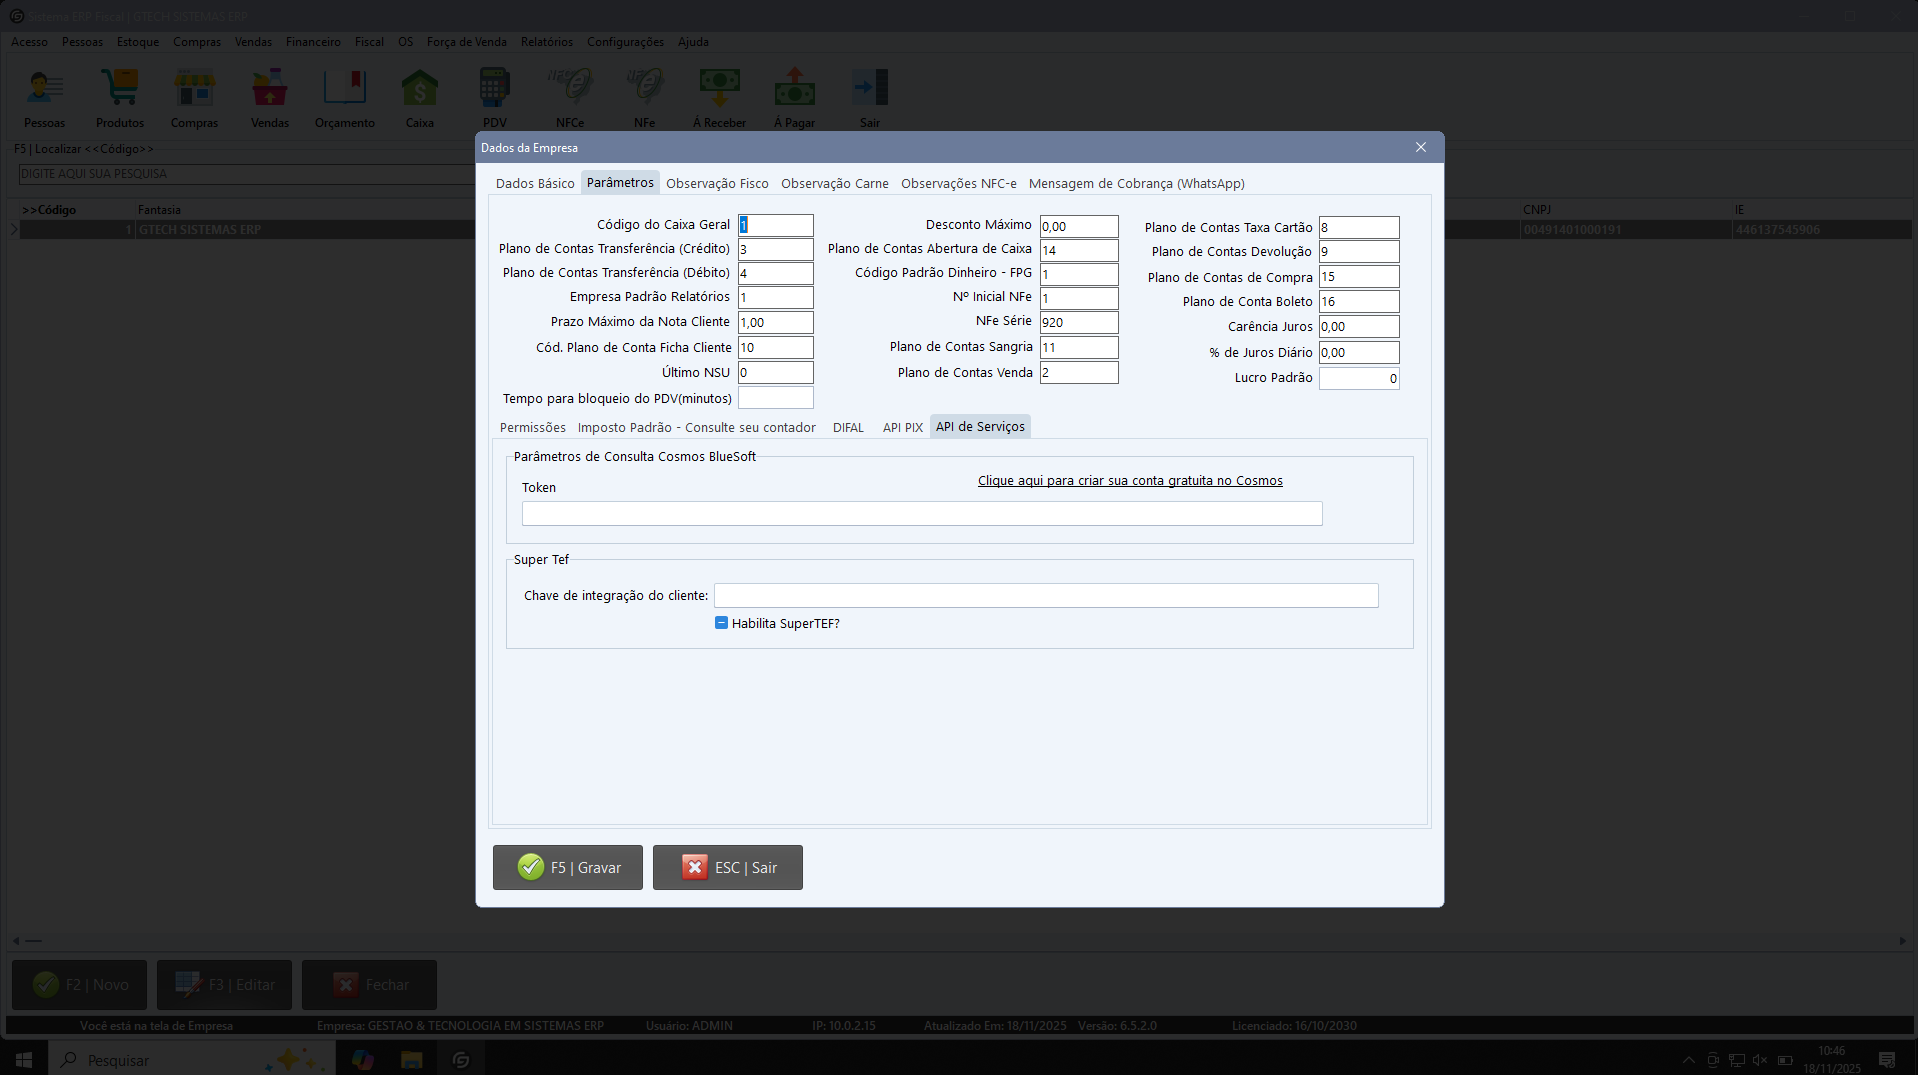Click the ESC | Sair button
Screen dimensions: 1918x1075
pos(727,867)
